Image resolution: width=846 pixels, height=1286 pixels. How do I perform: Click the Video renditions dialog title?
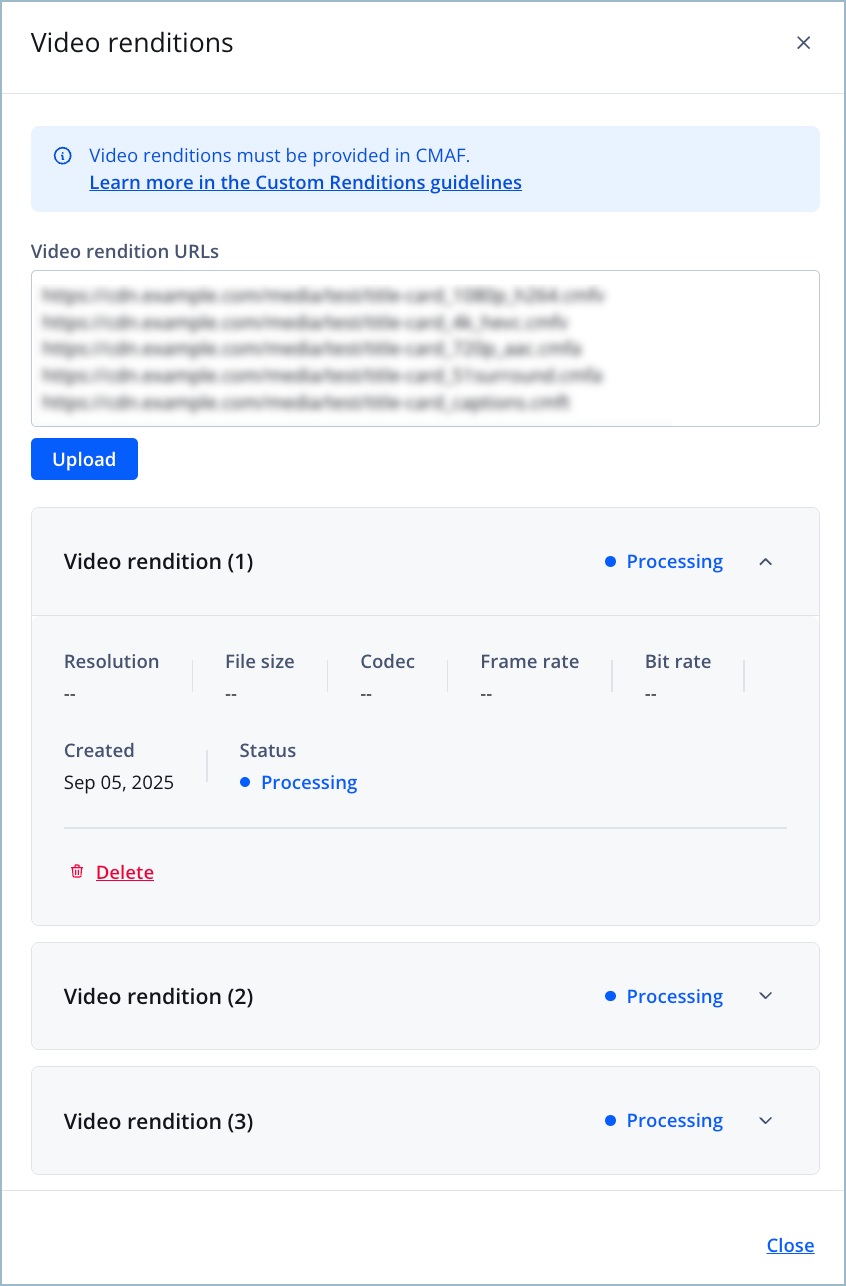click(132, 43)
